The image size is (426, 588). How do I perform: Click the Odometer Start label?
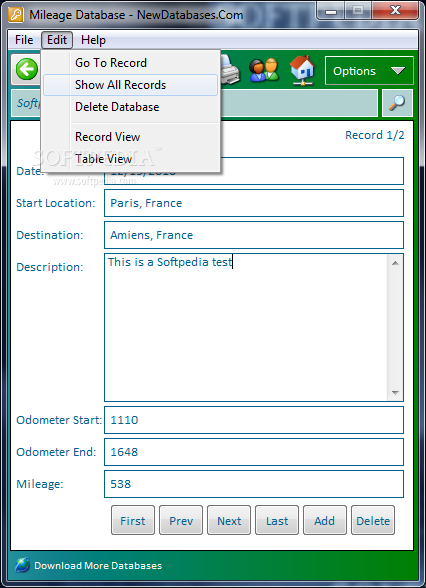pos(59,420)
